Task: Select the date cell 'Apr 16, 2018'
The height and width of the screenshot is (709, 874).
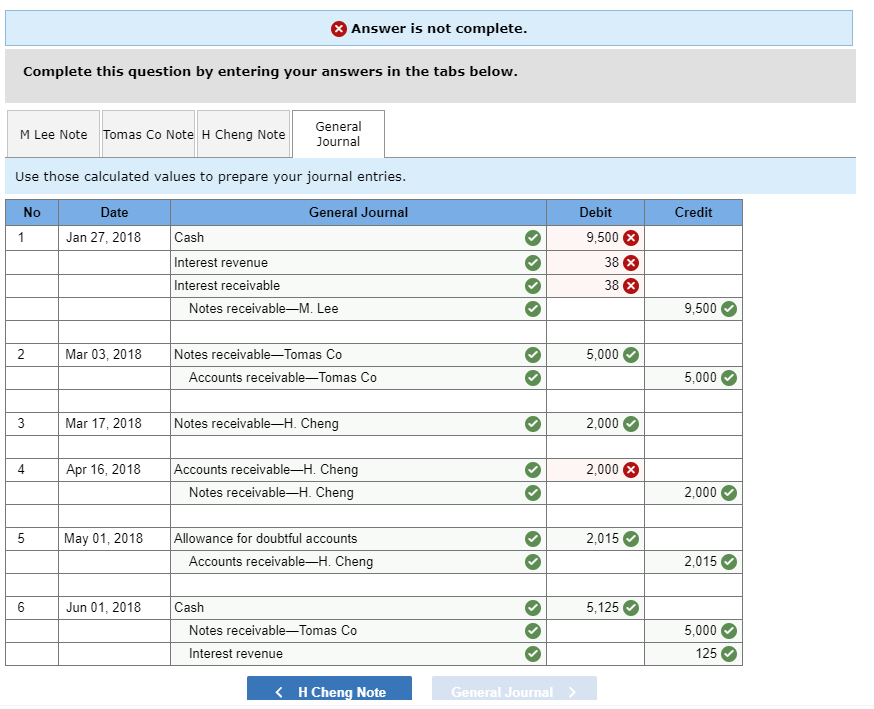Action: (114, 470)
